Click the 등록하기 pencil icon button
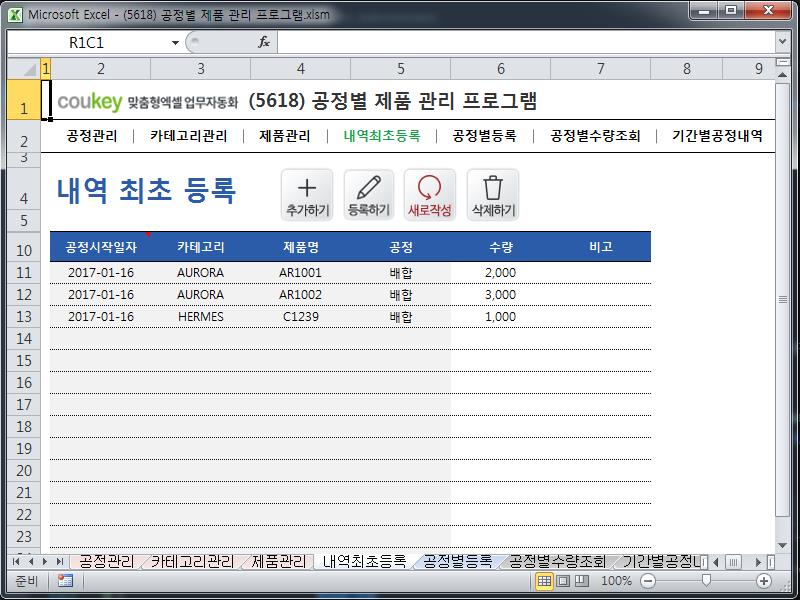This screenshot has width=800, height=600. (x=369, y=195)
